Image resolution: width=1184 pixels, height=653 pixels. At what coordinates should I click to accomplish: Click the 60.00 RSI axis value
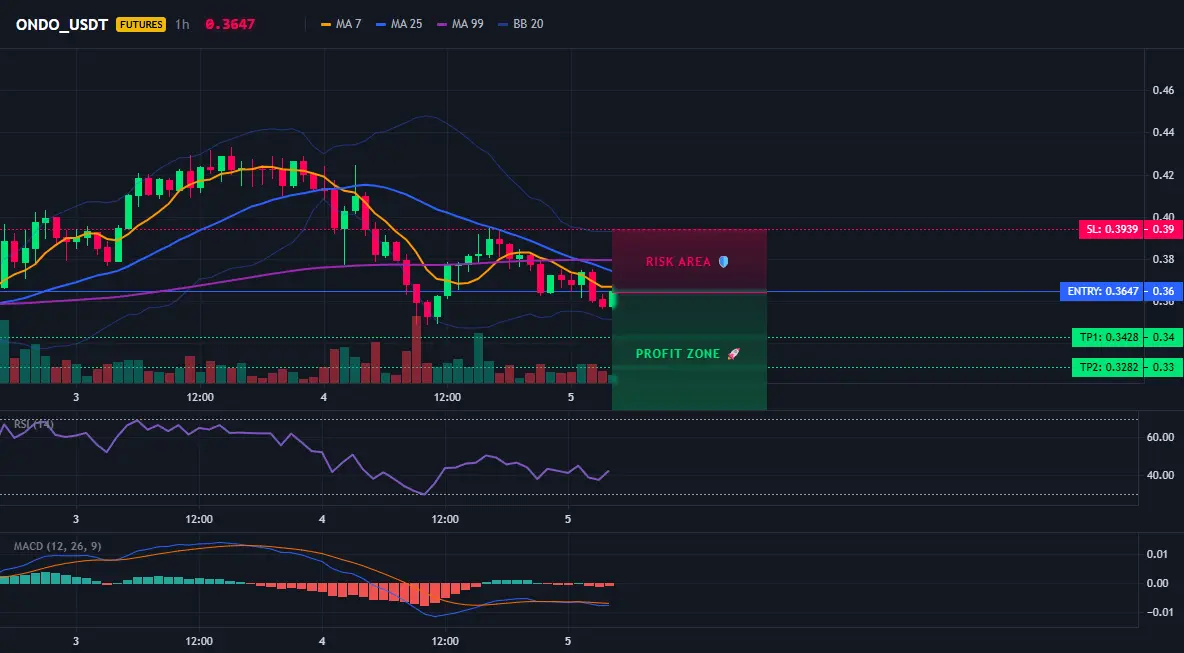pyautogui.click(x=1160, y=437)
